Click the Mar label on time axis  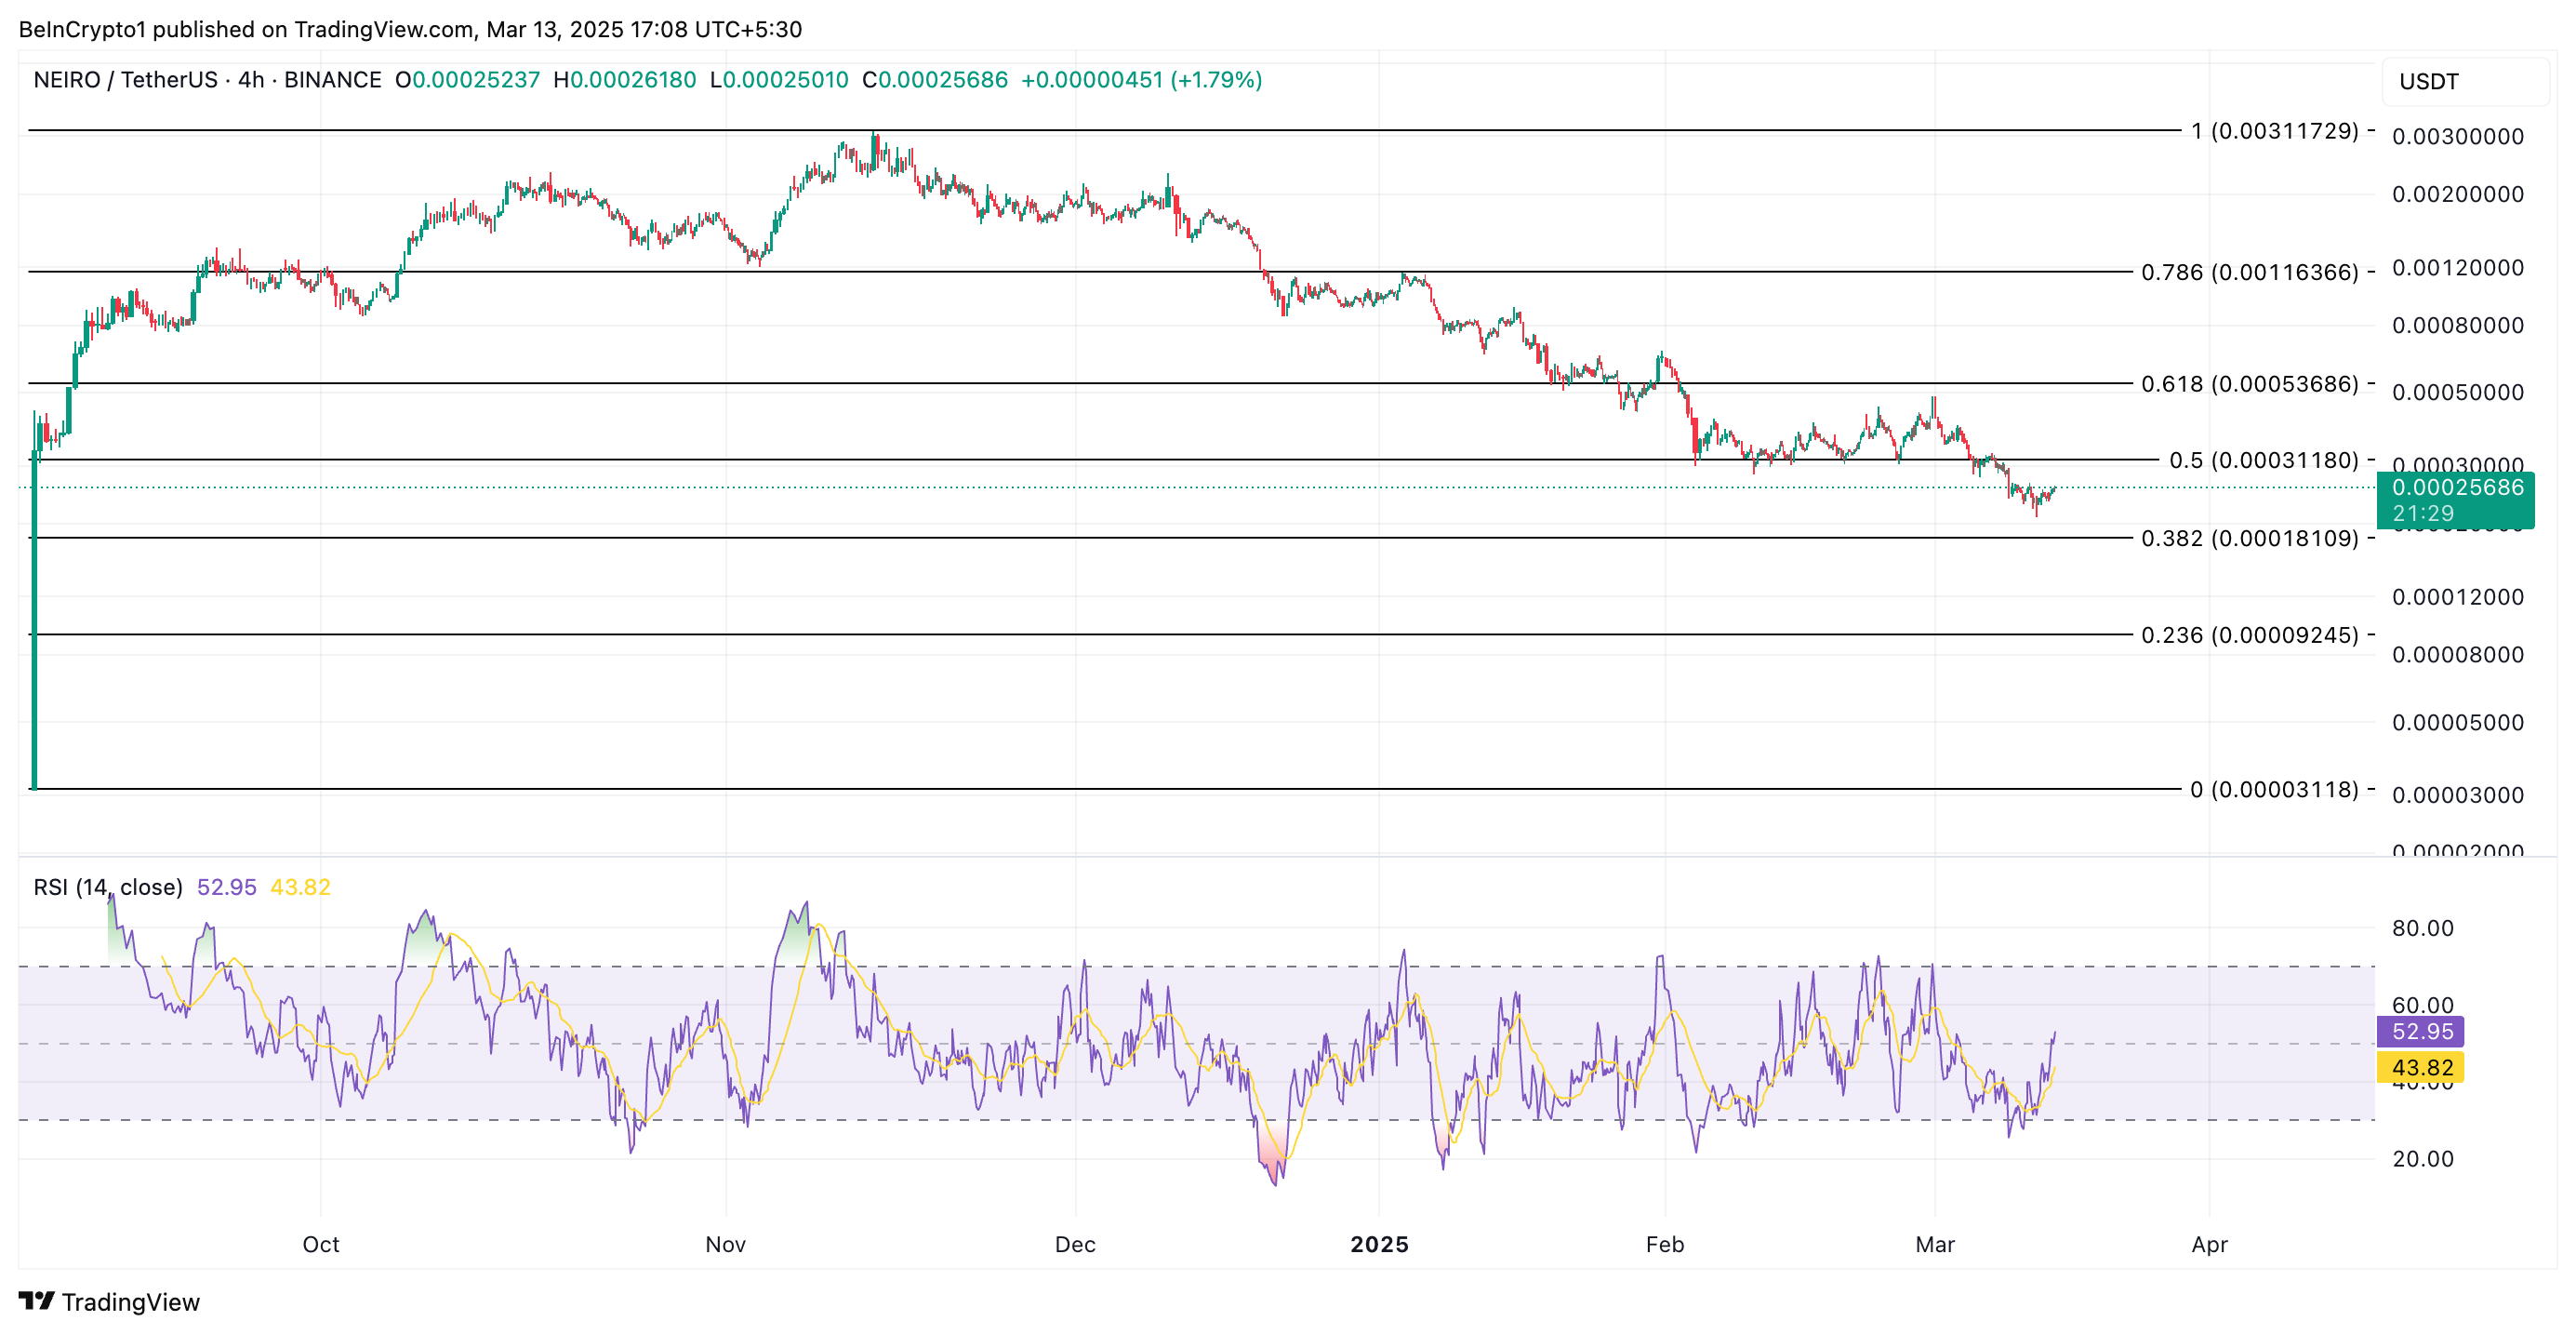point(1934,1244)
